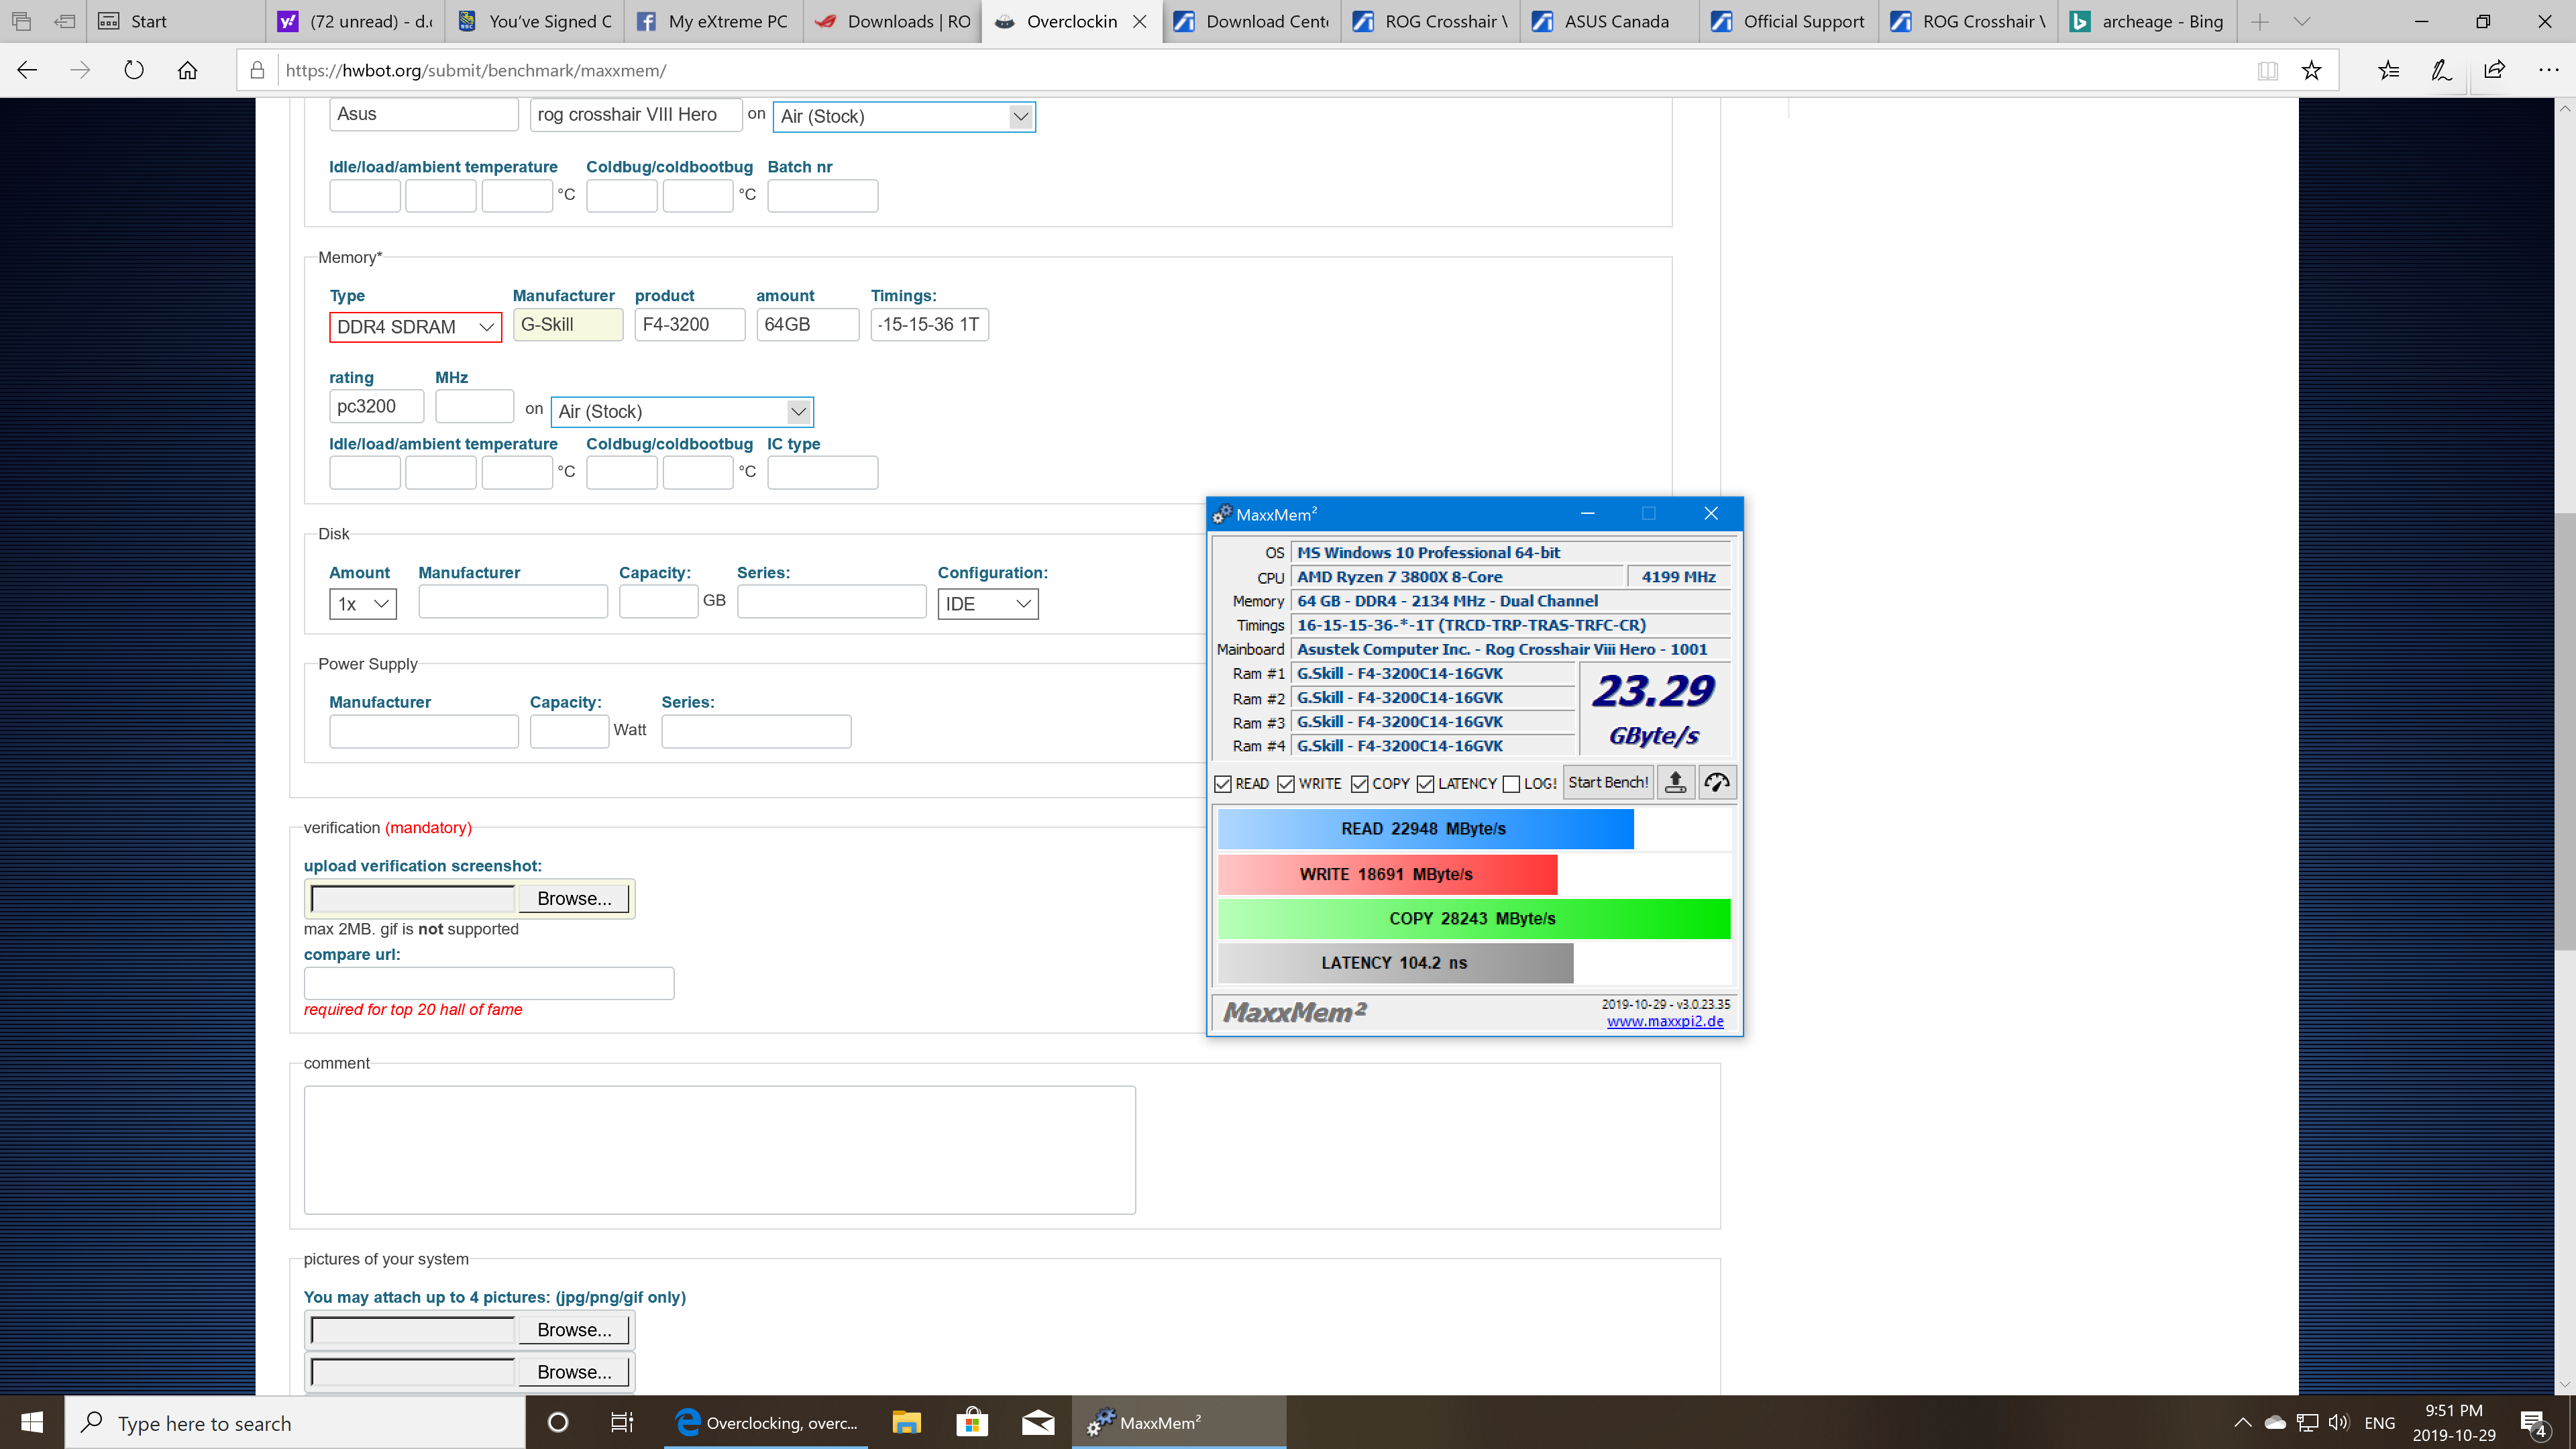Viewport: 2576px width, 1449px height.
Task: Click the browser Forward arrow
Action: pos(80,70)
